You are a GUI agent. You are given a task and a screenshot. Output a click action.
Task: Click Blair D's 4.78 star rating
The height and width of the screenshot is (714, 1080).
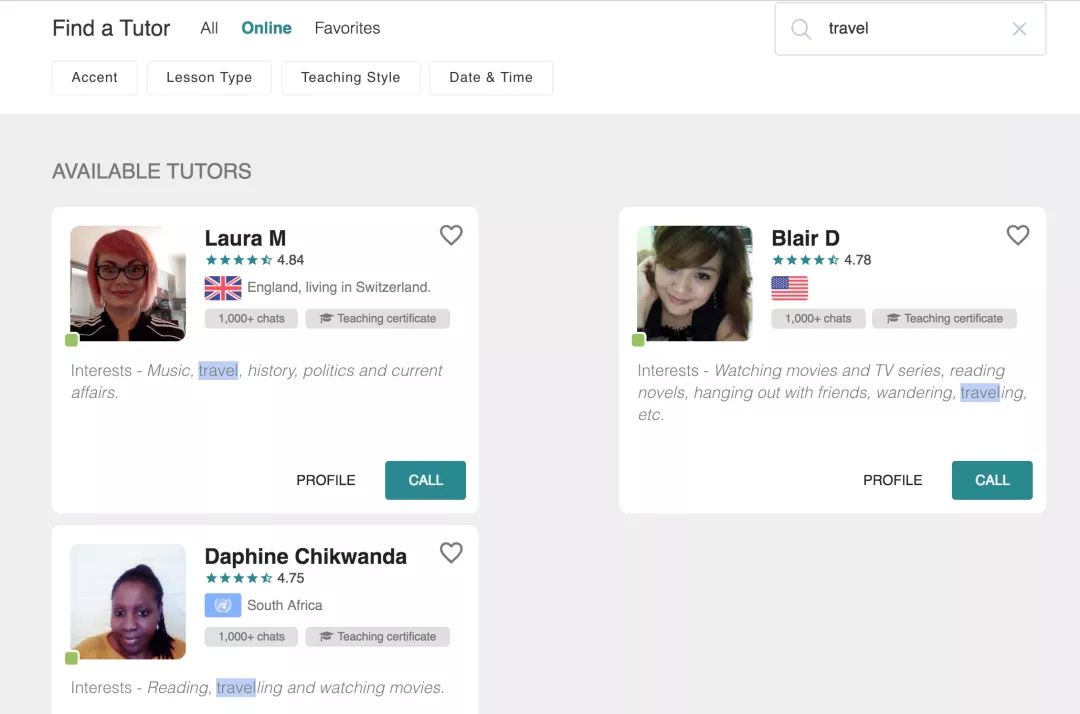pos(822,260)
